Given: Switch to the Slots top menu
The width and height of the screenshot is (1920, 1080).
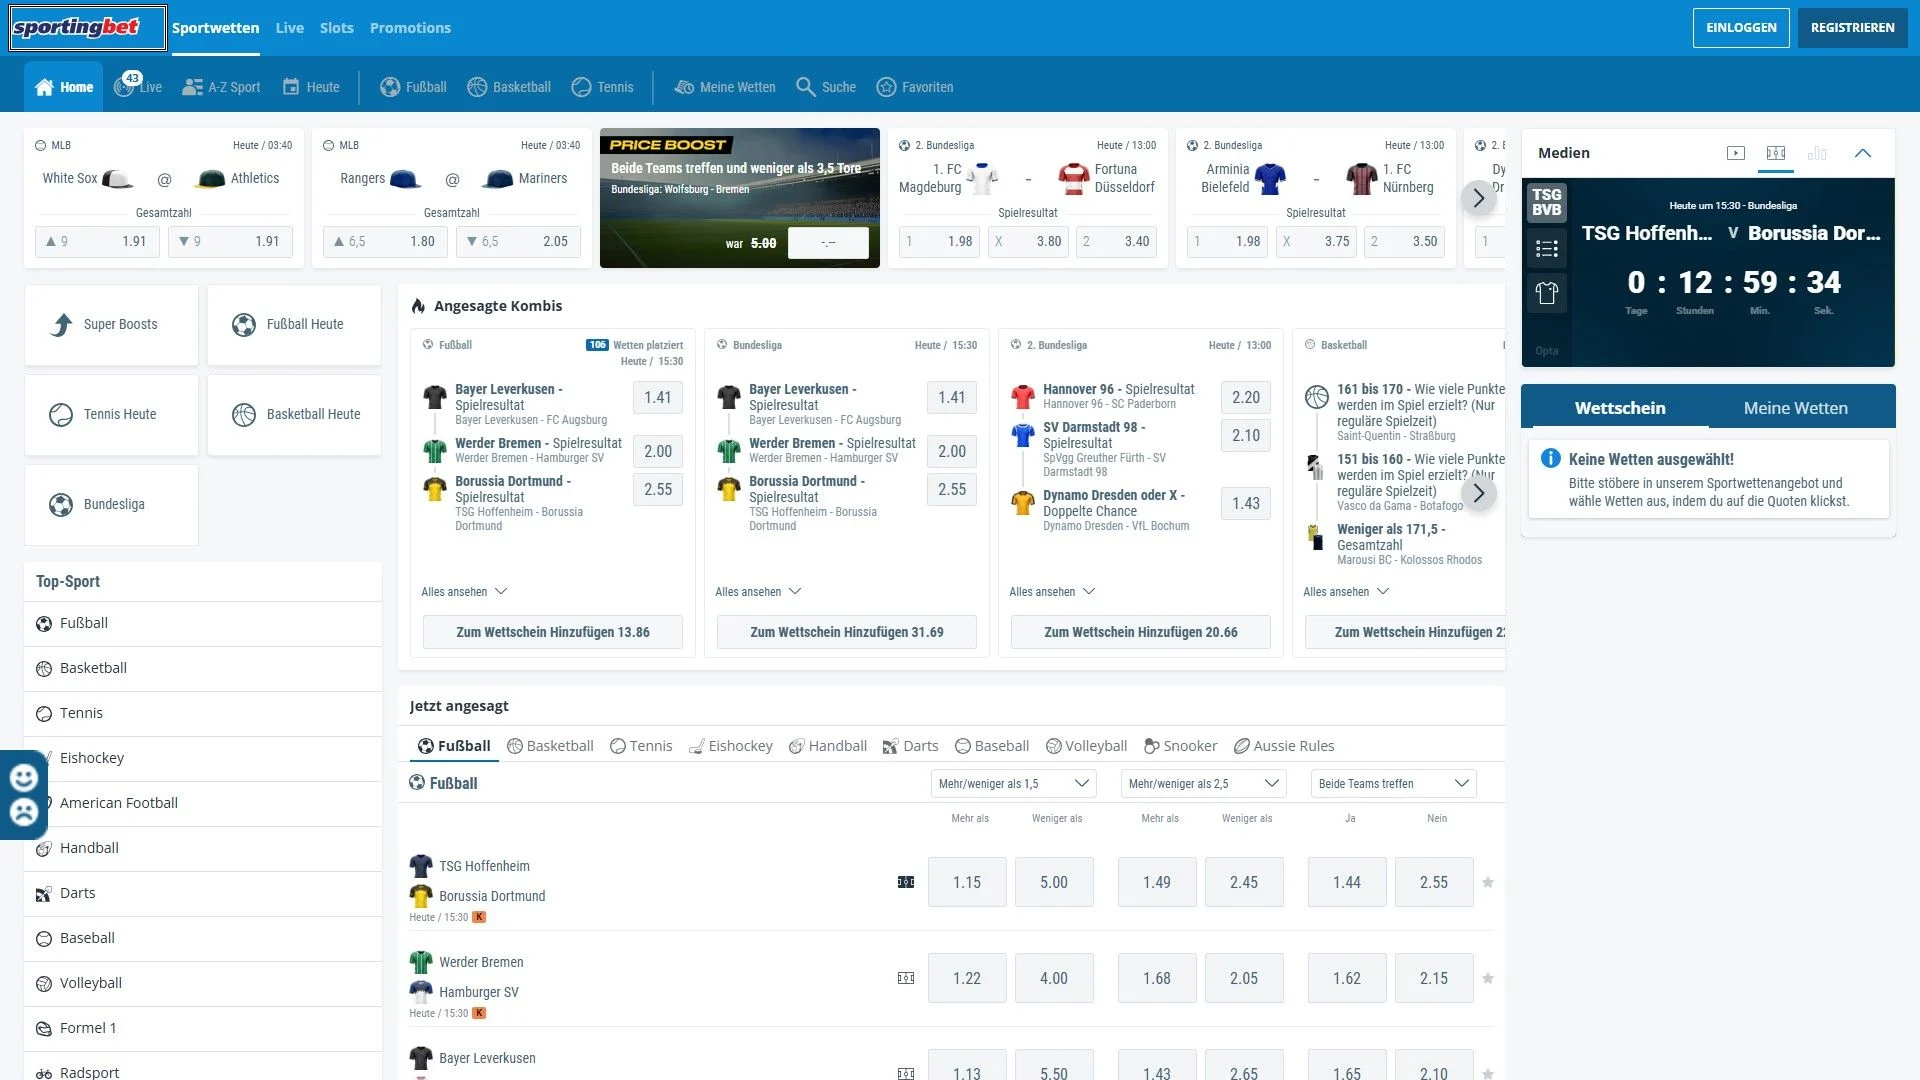Looking at the screenshot, I should click(337, 28).
